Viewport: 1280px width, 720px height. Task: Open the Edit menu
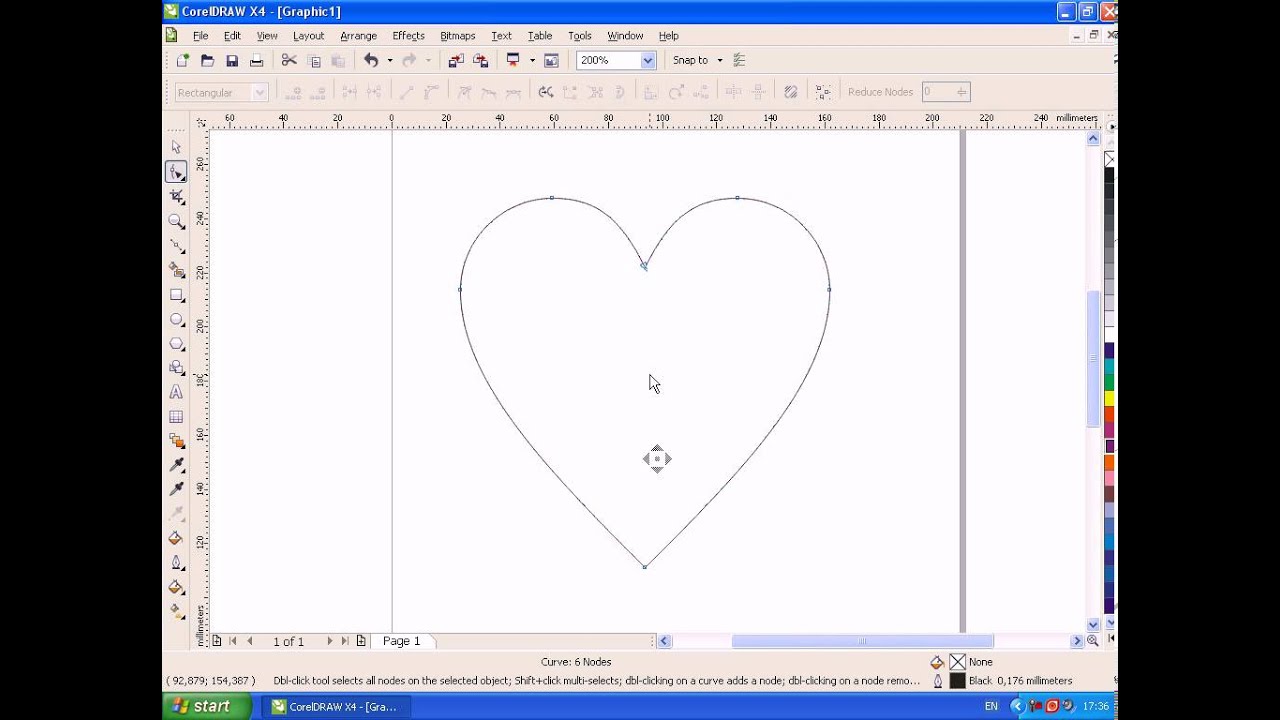coord(232,36)
